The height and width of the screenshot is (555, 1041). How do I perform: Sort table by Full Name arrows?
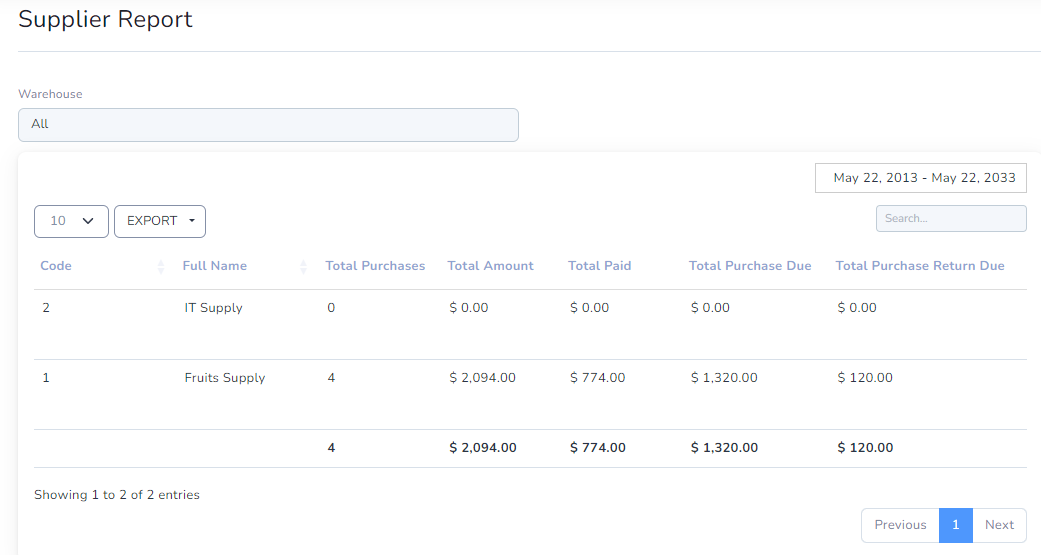pyautogui.click(x=303, y=266)
